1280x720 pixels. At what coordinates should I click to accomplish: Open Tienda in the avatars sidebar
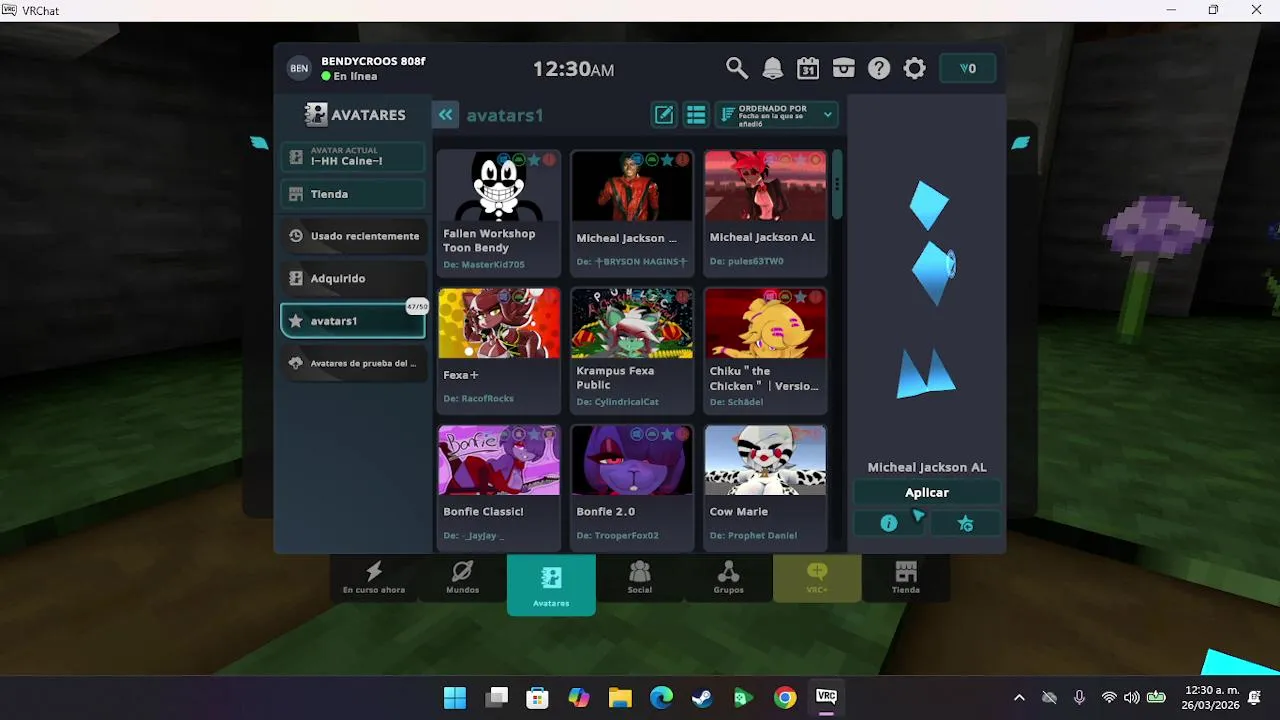(353, 194)
